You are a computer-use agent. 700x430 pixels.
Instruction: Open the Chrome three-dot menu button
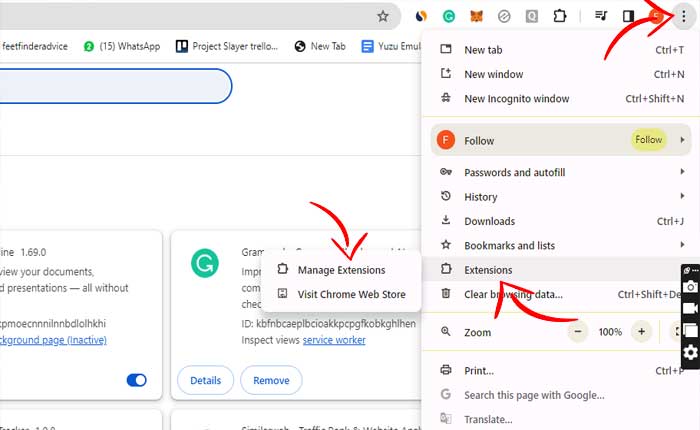coord(683,17)
